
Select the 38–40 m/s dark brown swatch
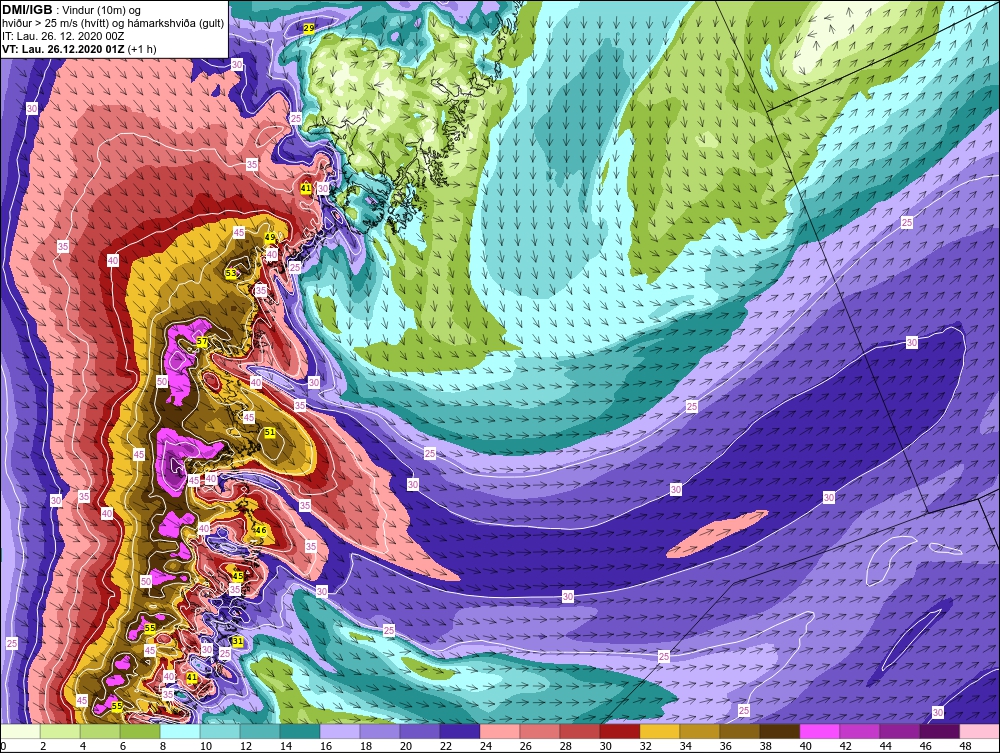pos(779,731)
